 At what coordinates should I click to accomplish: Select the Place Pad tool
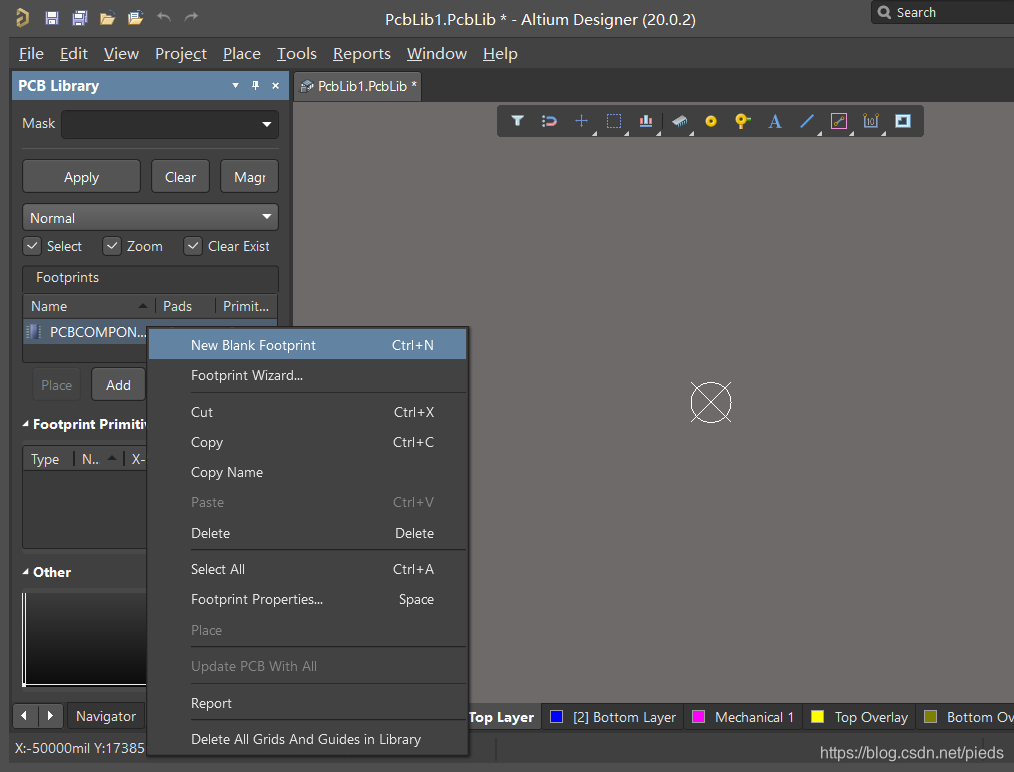pos(711,121)
